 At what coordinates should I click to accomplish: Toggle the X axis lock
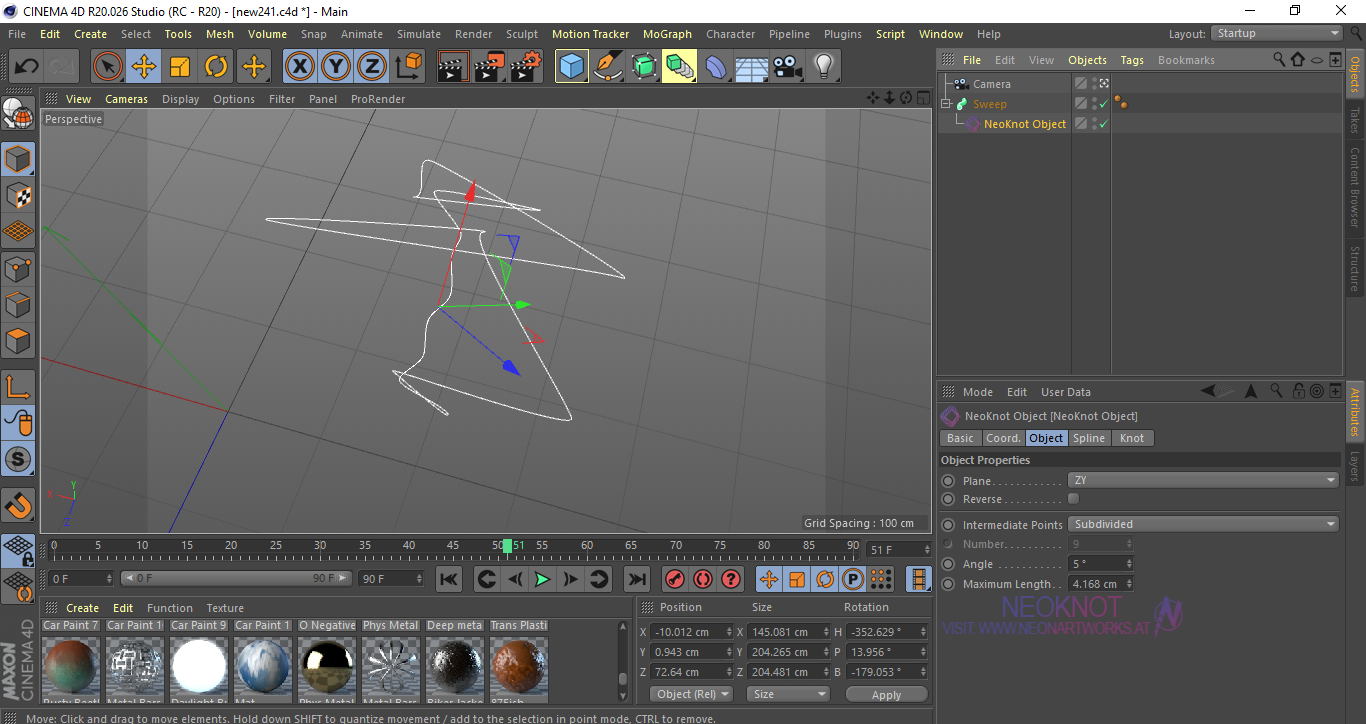299,67
